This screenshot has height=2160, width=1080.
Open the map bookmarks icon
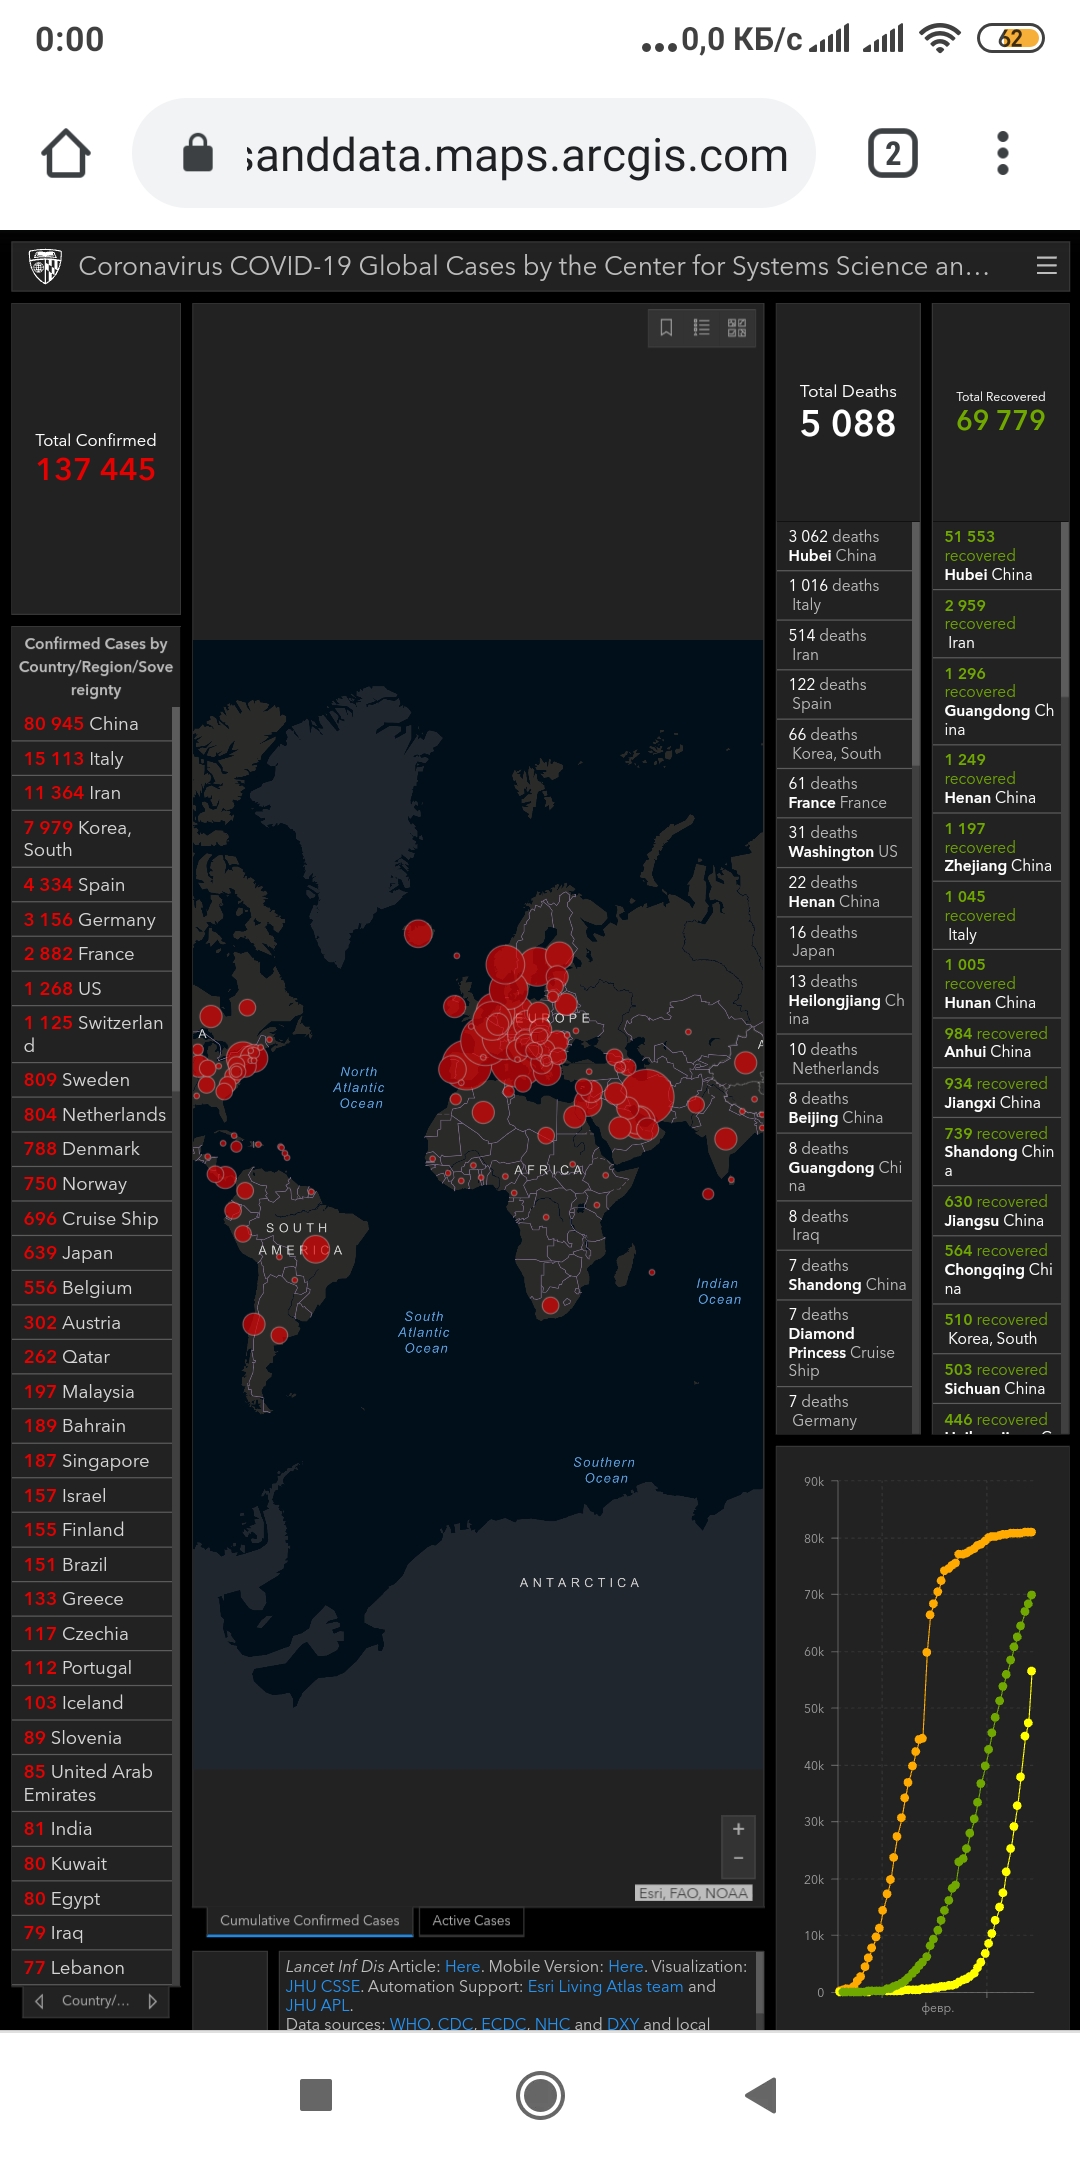click(666, 328)
